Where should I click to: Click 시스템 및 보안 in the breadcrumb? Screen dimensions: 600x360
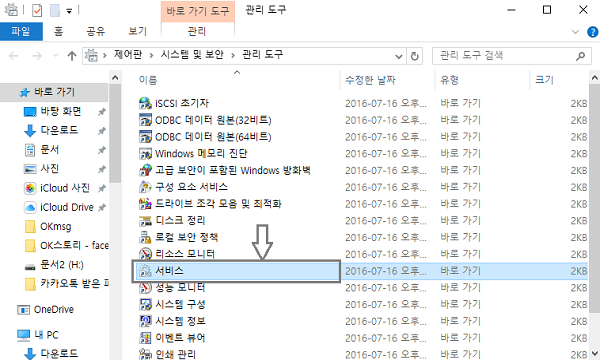coord(192,55)
